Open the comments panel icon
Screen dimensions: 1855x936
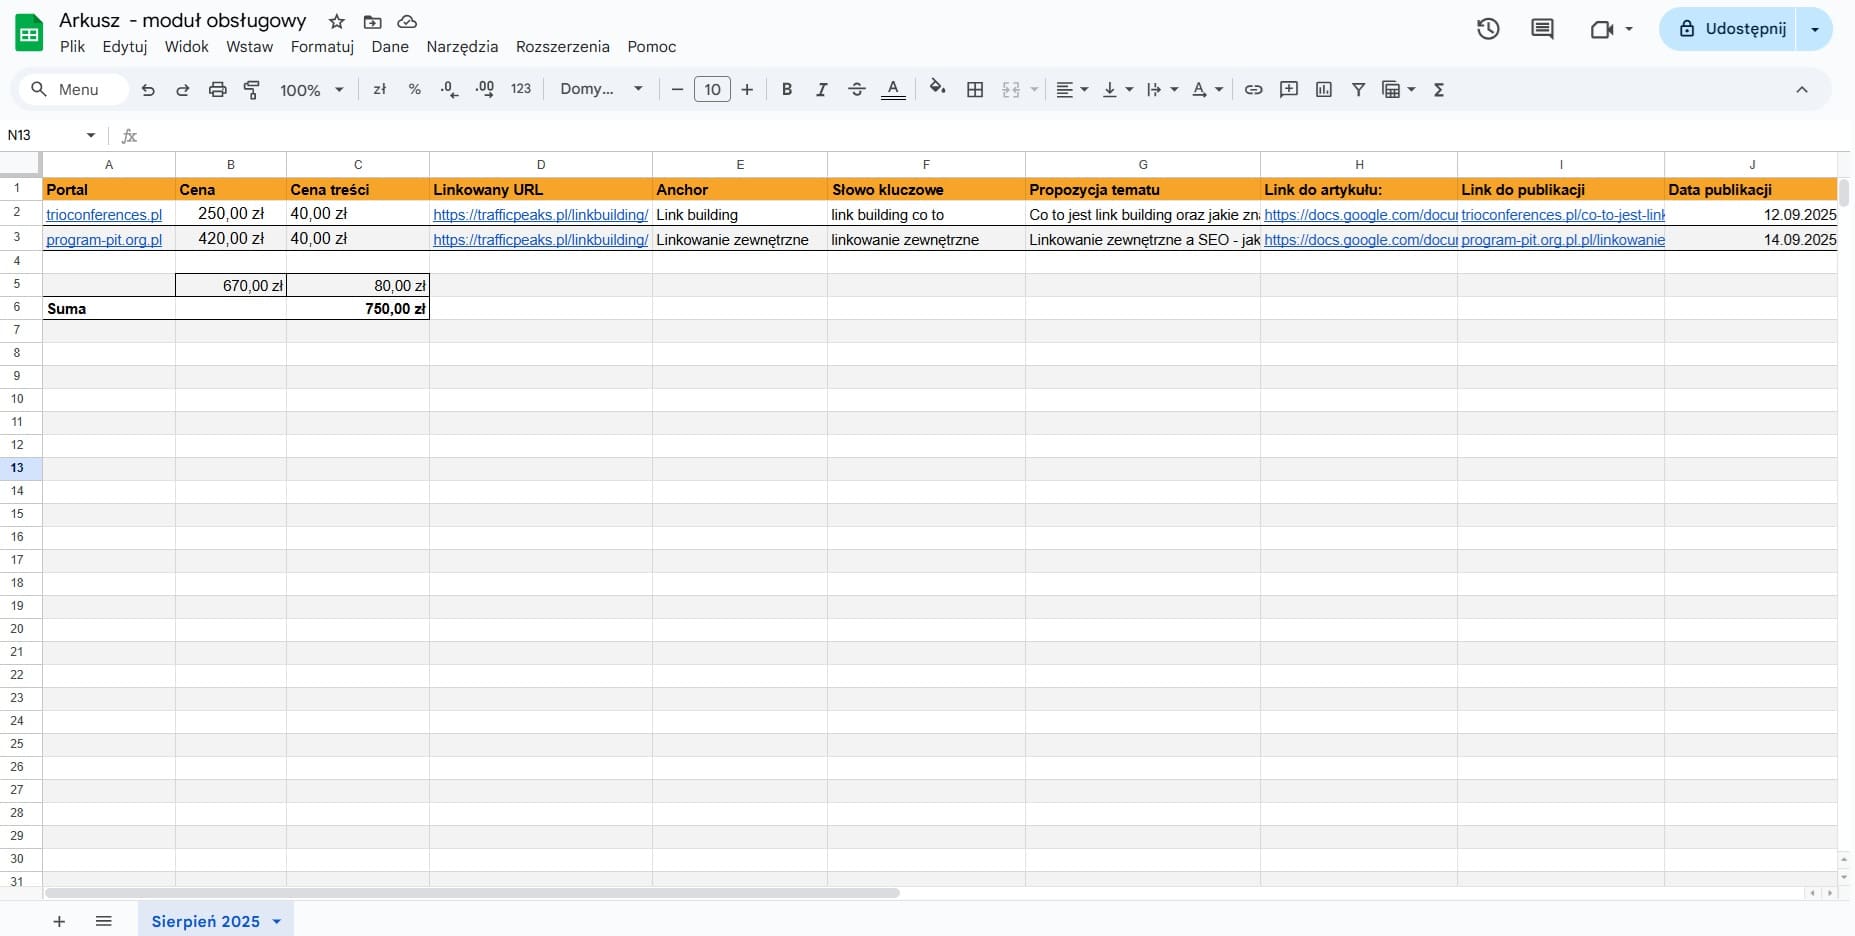pyautogui.click(x=1542, y=29)
